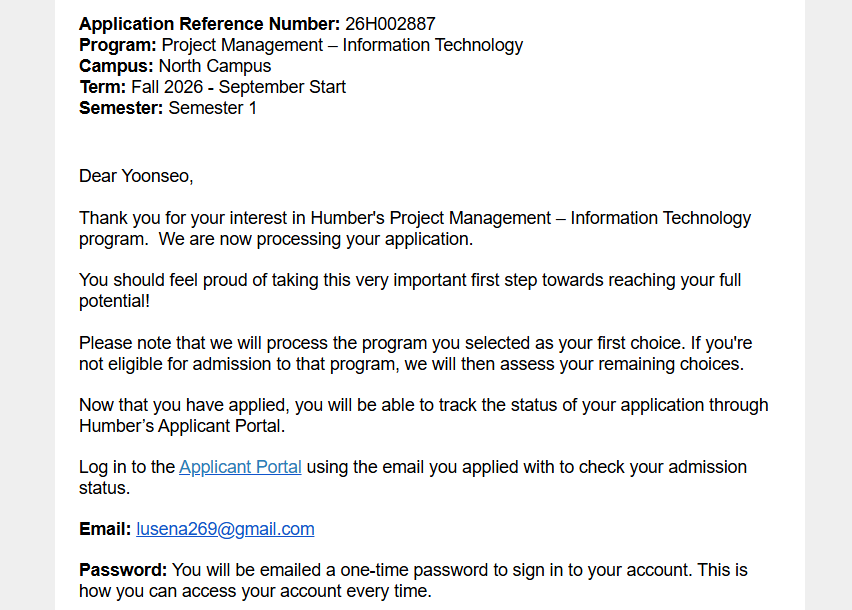
Task: Click the program name in the header
Action: coord(342,45)
